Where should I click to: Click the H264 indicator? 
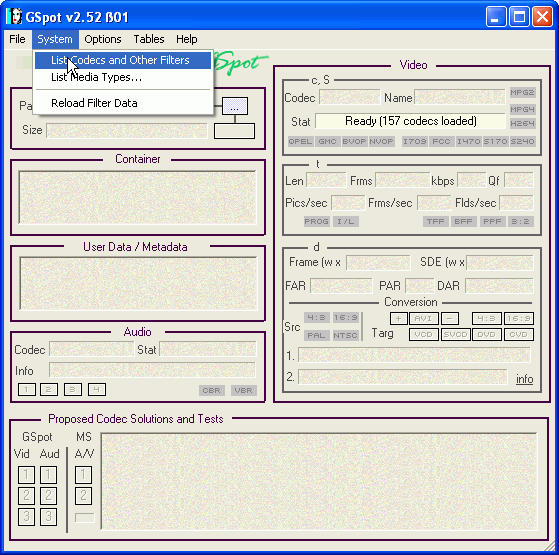coord(522,123)
